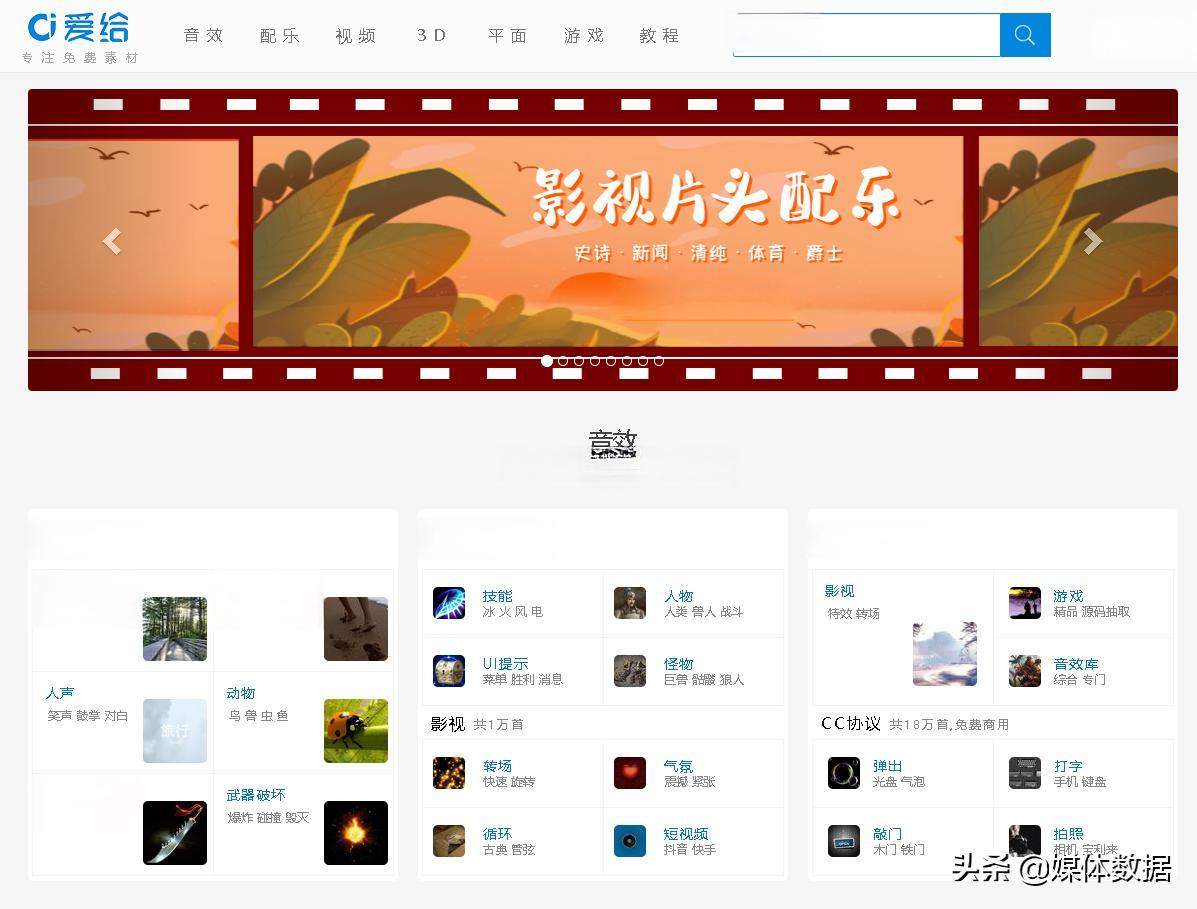
Task: Open the UI提示 sound category icon
Action: (449, 671)
